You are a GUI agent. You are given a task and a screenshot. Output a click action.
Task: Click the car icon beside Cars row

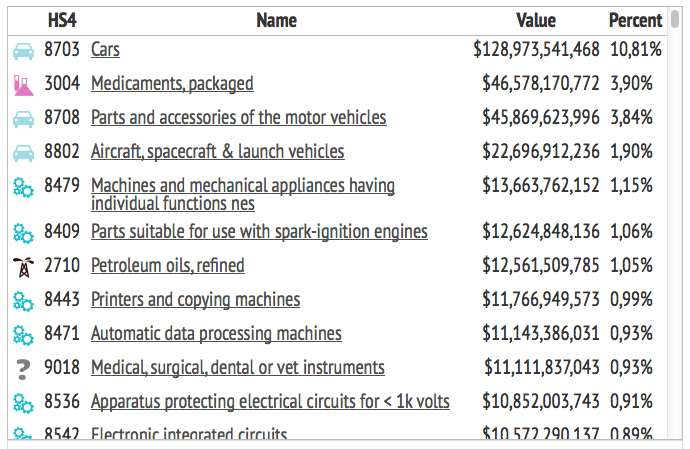coord(22,50)
